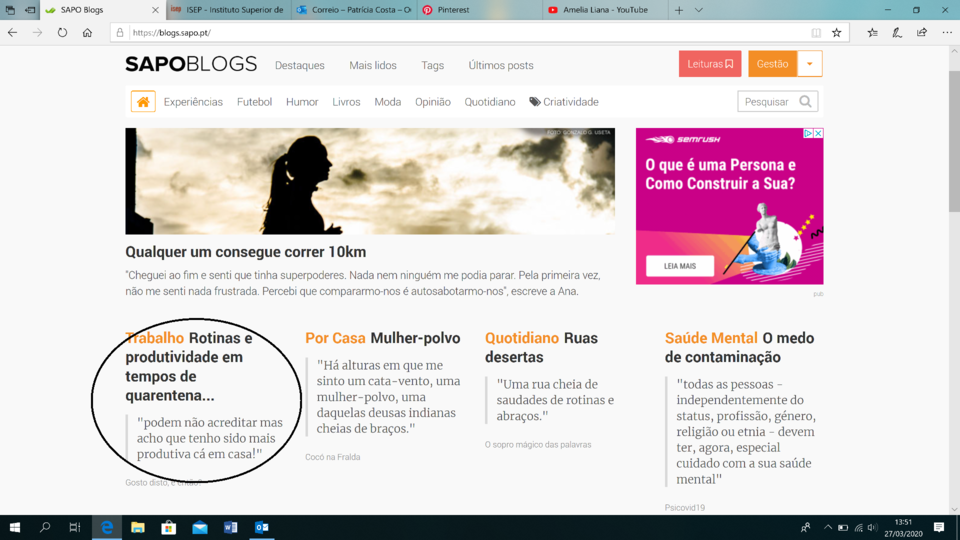
Task: Click the search magnifier icon beside Pesquisar
Action: tap(806, 102)
